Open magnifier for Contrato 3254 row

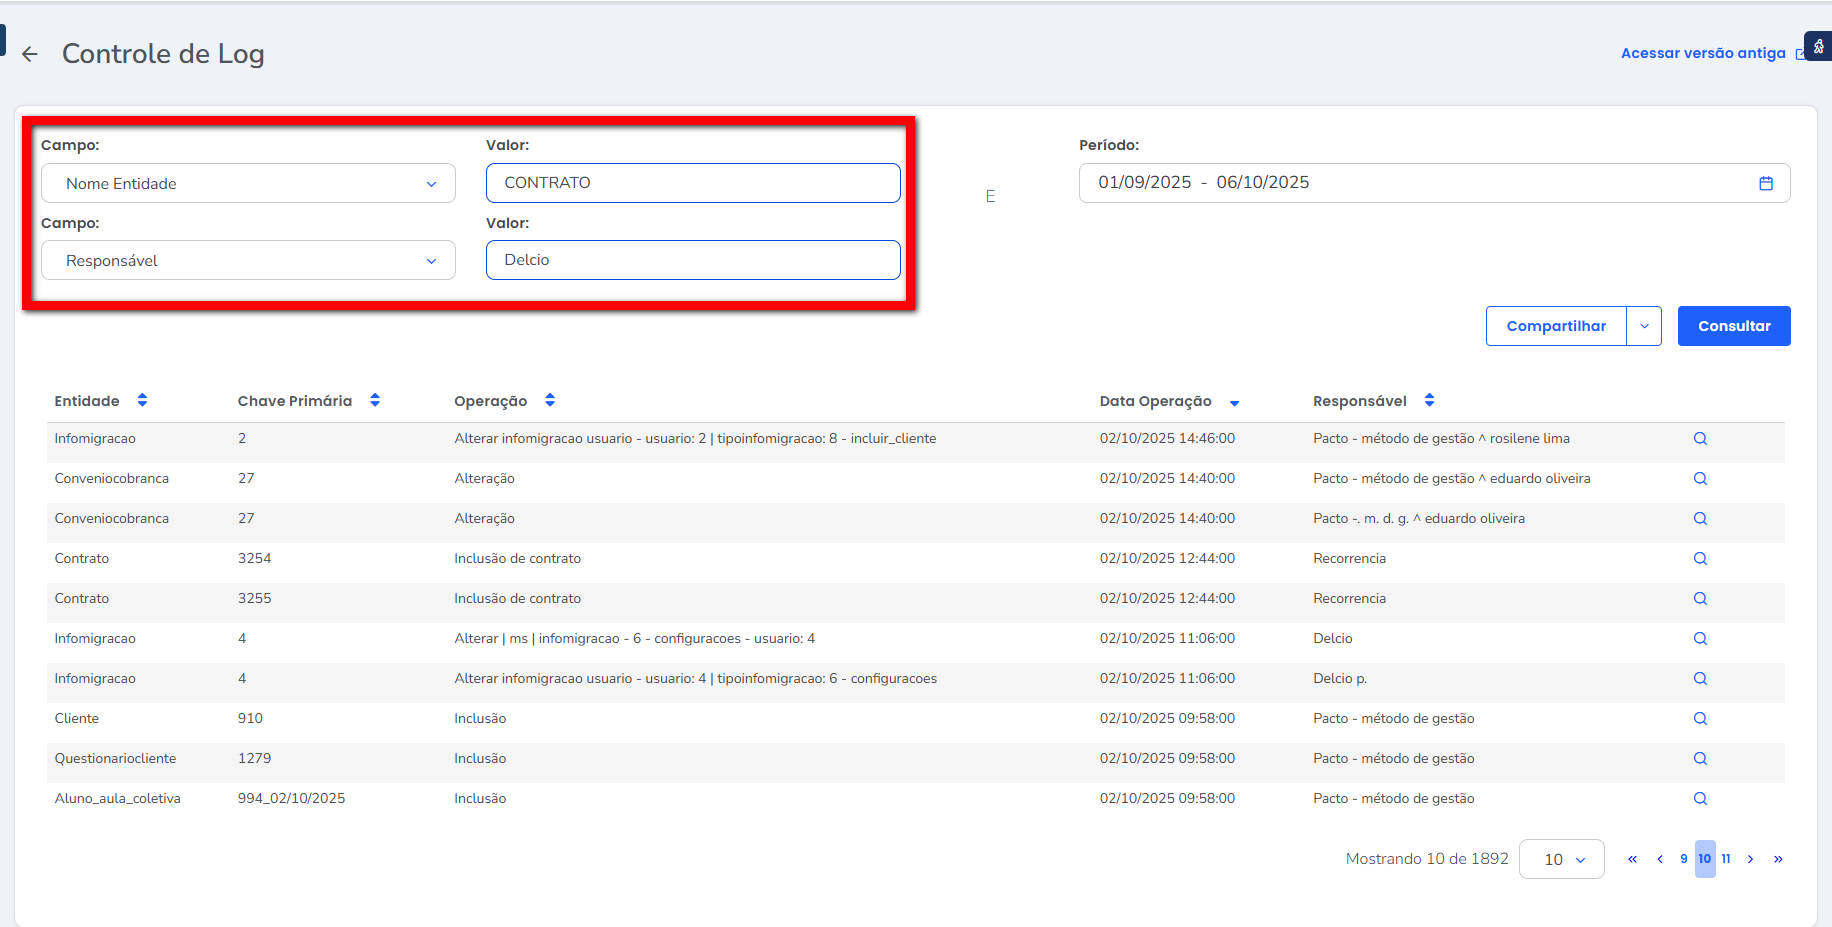pyautogui.click(x=1700, y=559)
